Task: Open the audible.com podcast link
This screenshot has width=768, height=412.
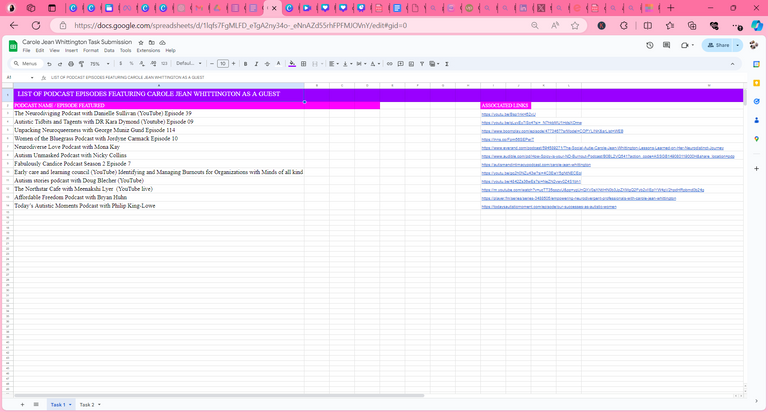Action: click(608, 156)
